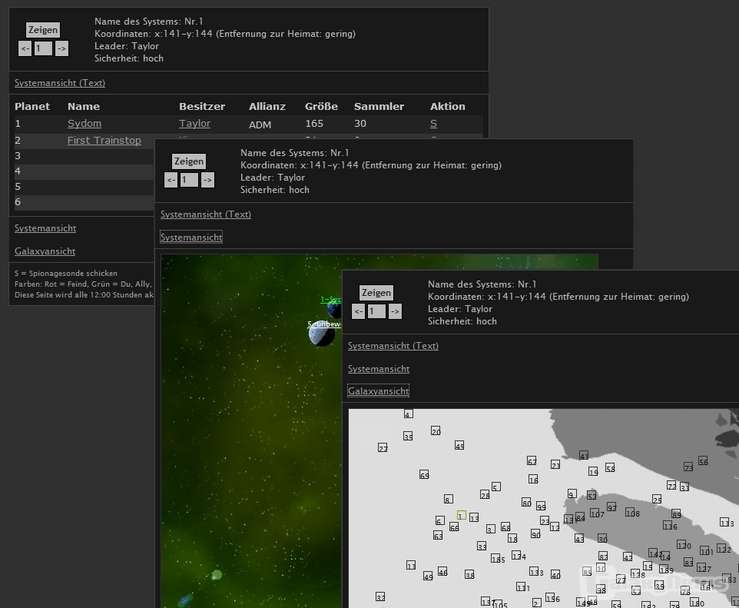Select system 28 on galaxy map
Image resolution: width=739 pixels, height=608 pixels.
(485, 494)
